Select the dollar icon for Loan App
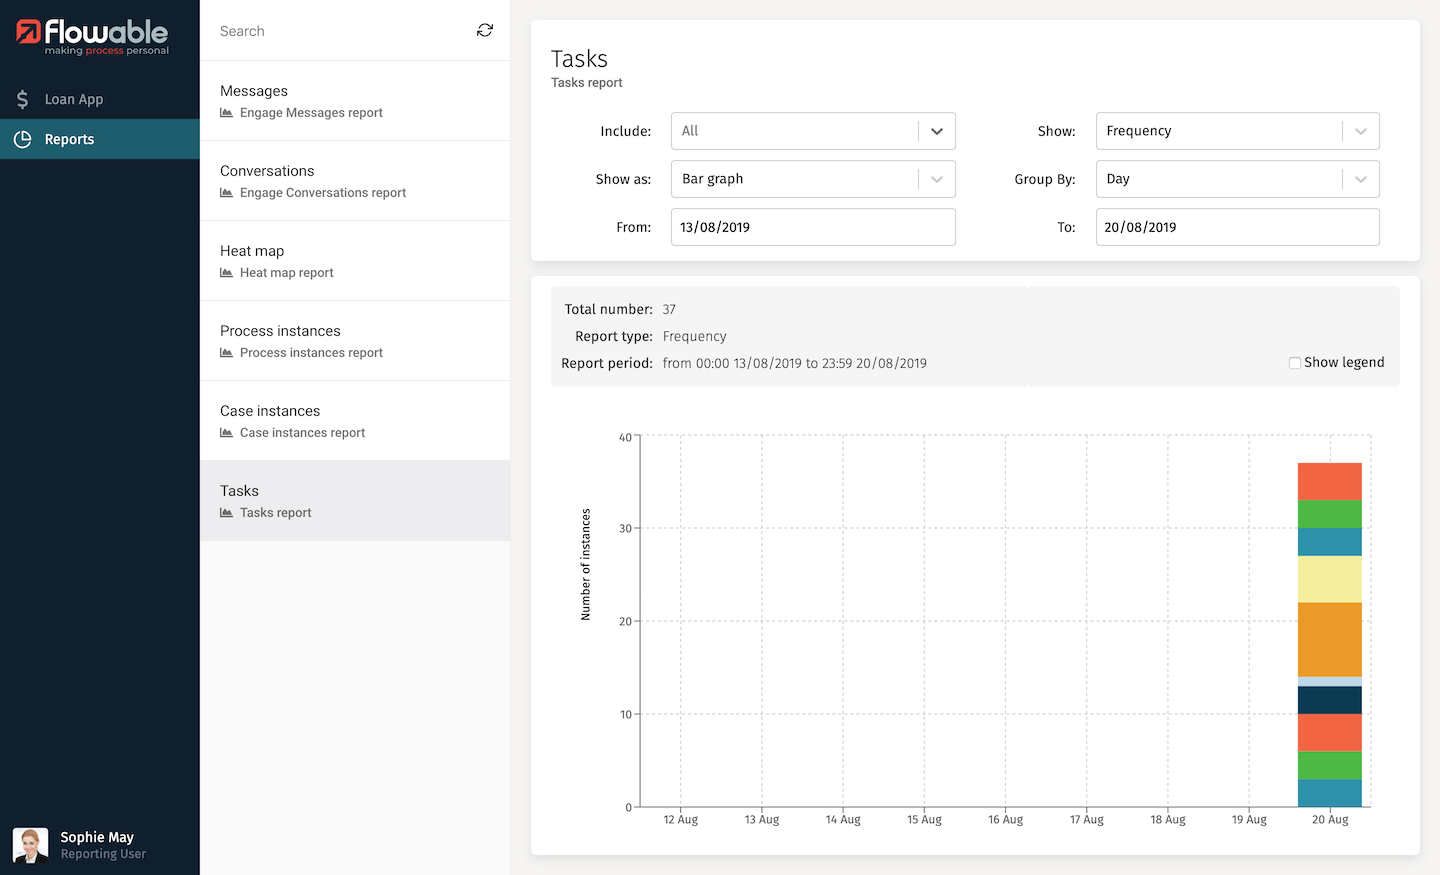The width and height of the screenshot is (1440, 875). point(22,99)
